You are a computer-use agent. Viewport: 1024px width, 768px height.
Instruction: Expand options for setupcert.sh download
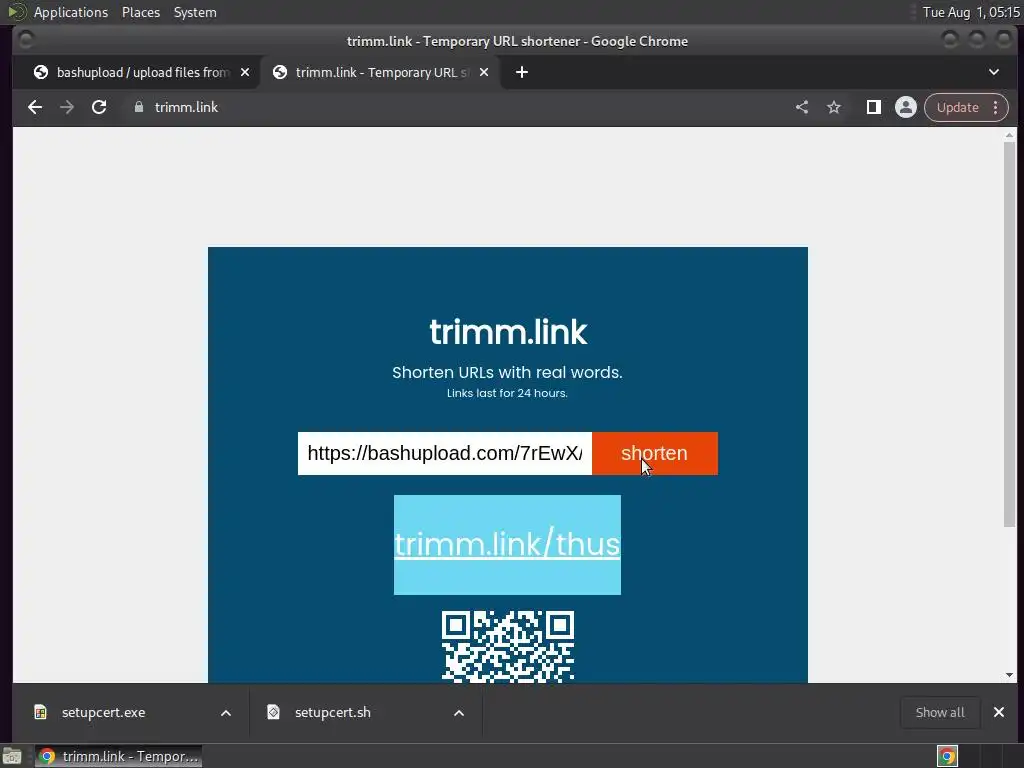459,713
